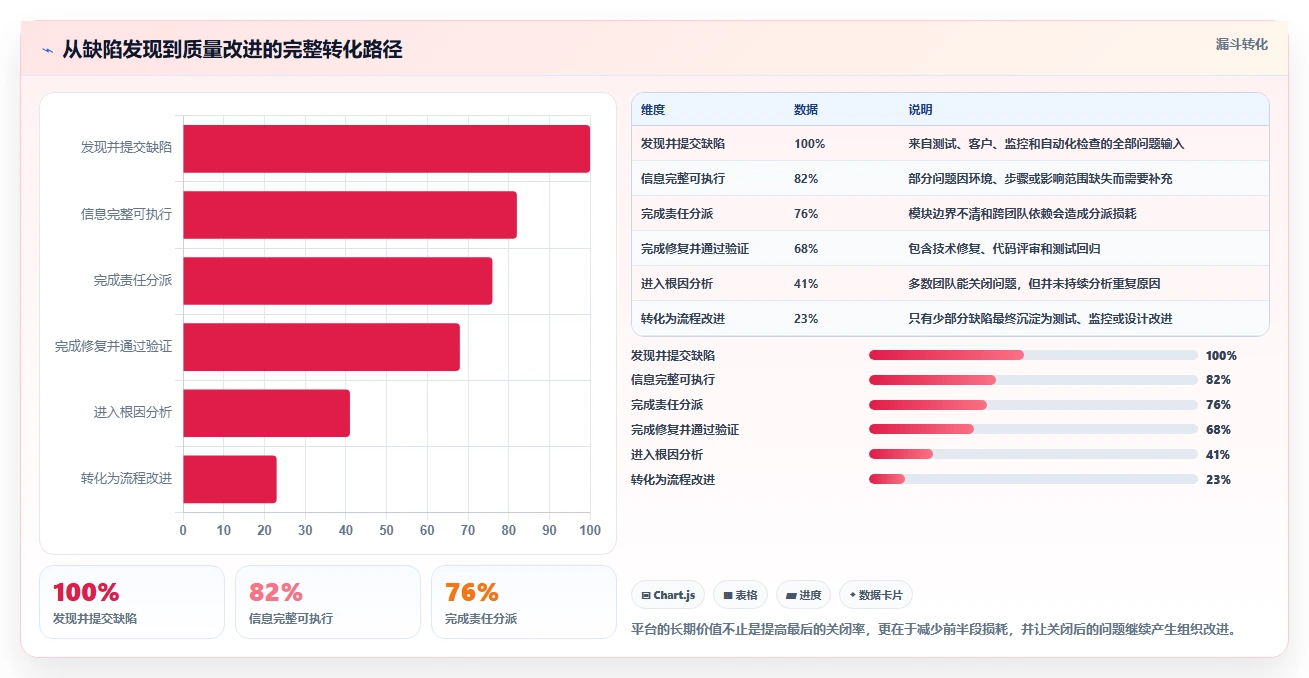The width and height of the screenshot is (1309, 678).
Task: Click the 转化为流程改进 chart bar
Action: [230, 479]
